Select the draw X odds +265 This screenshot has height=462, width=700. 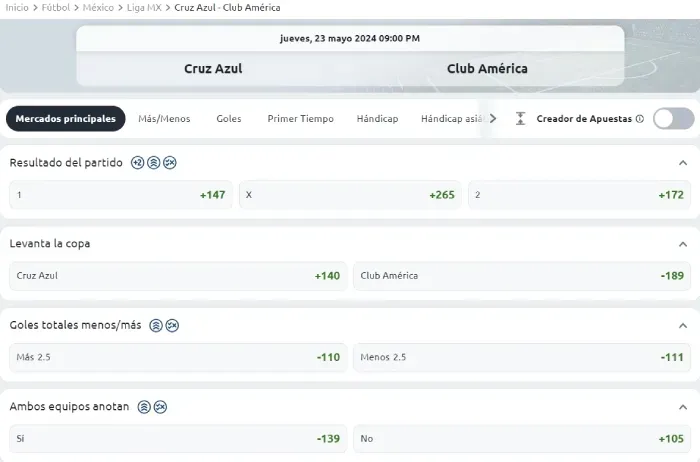350,195
